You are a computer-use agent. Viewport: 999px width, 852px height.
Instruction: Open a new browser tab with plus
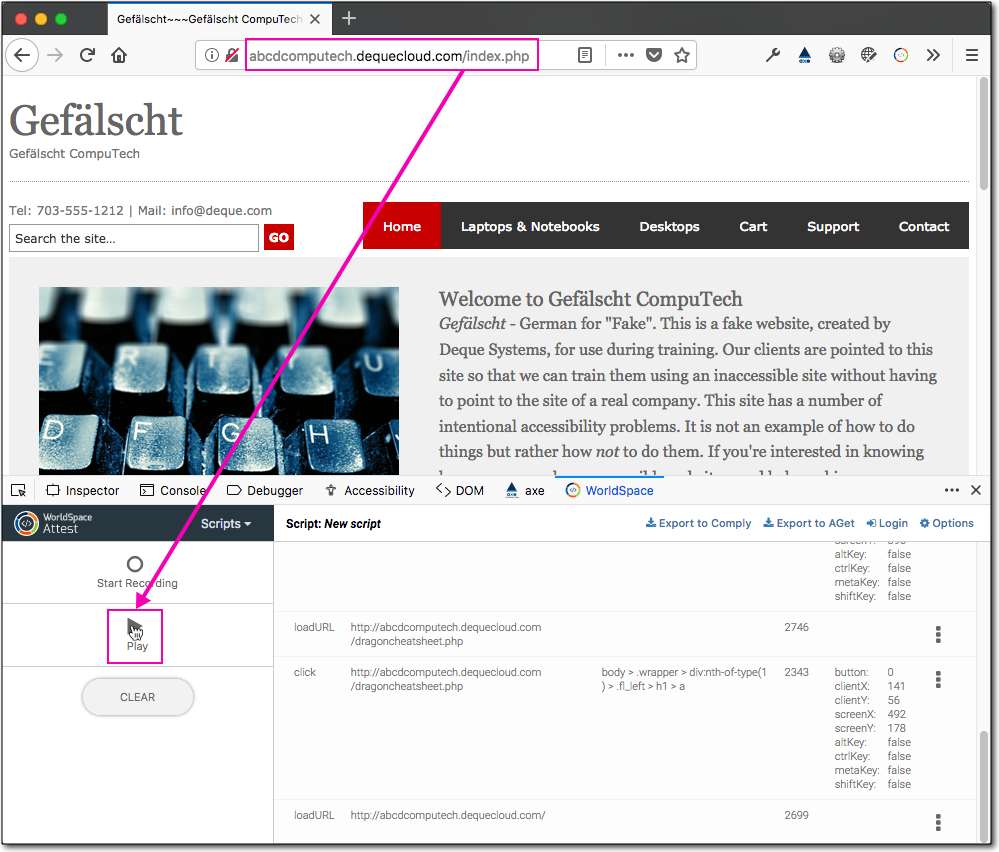pyautogui.click(x=349, y=18)
